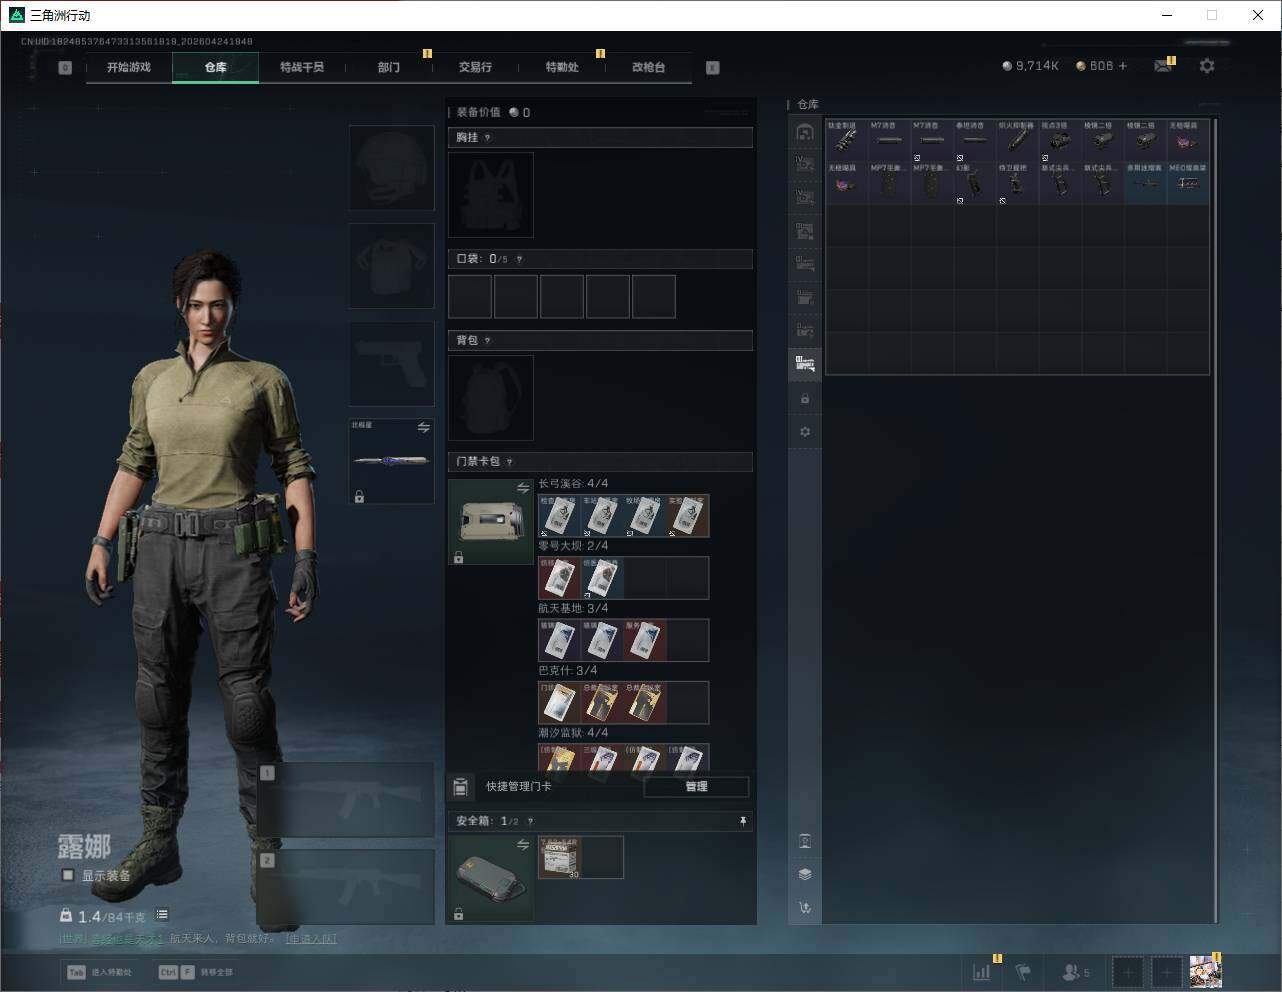Swap the key card case
The image size is (1282, 992).
pyautogui.click(x=522, y=488)
